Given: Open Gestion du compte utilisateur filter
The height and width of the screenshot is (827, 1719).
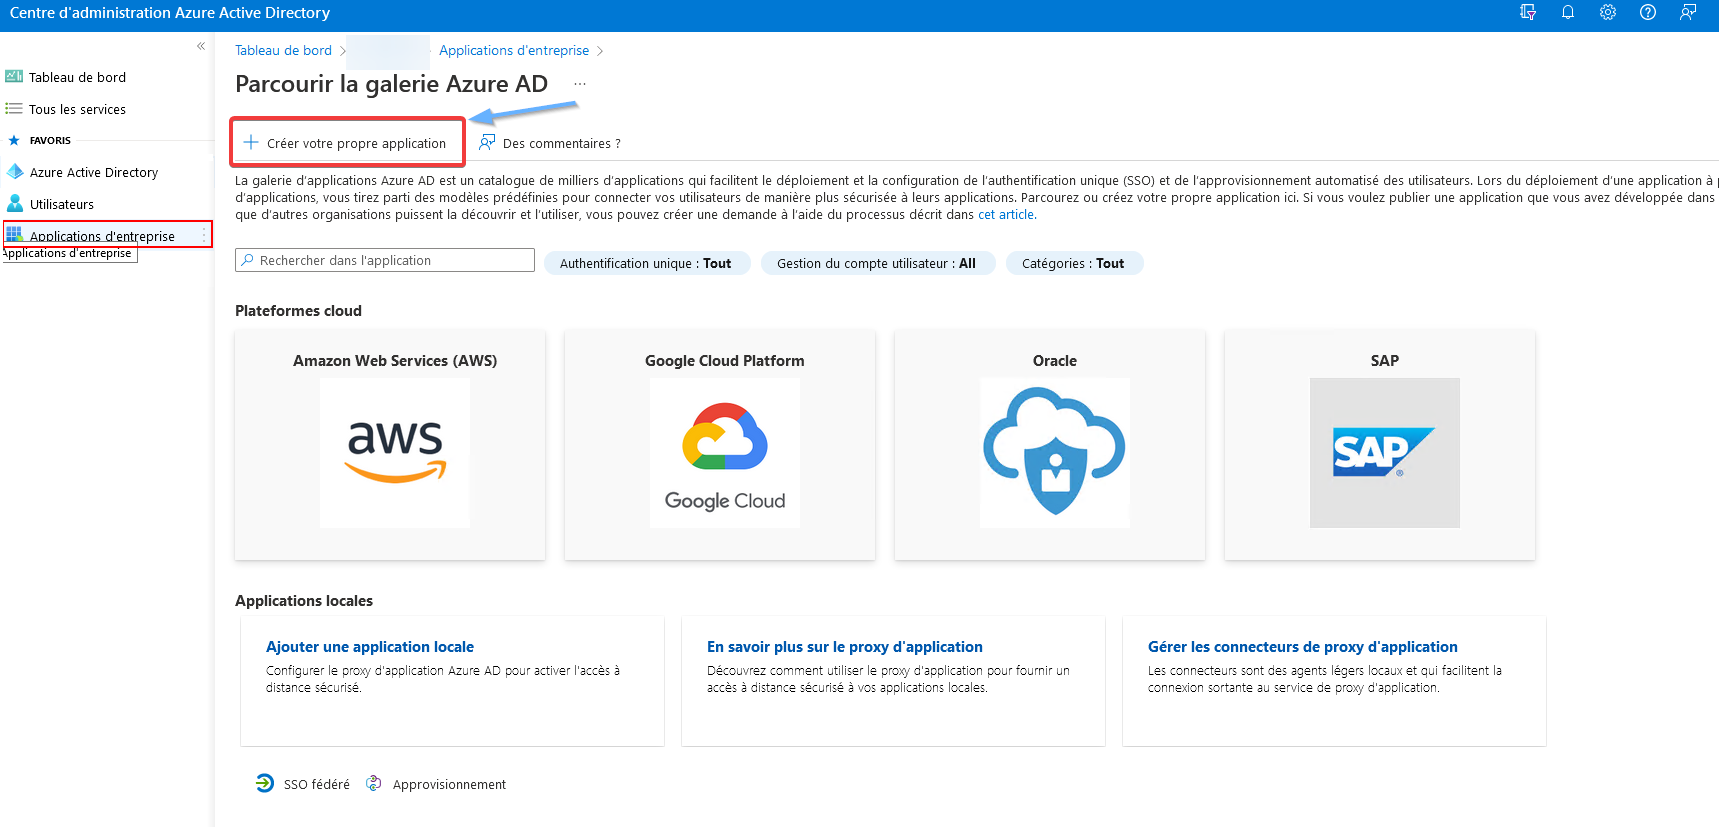Looking at the screenshot, I should [x=876, y=264].
